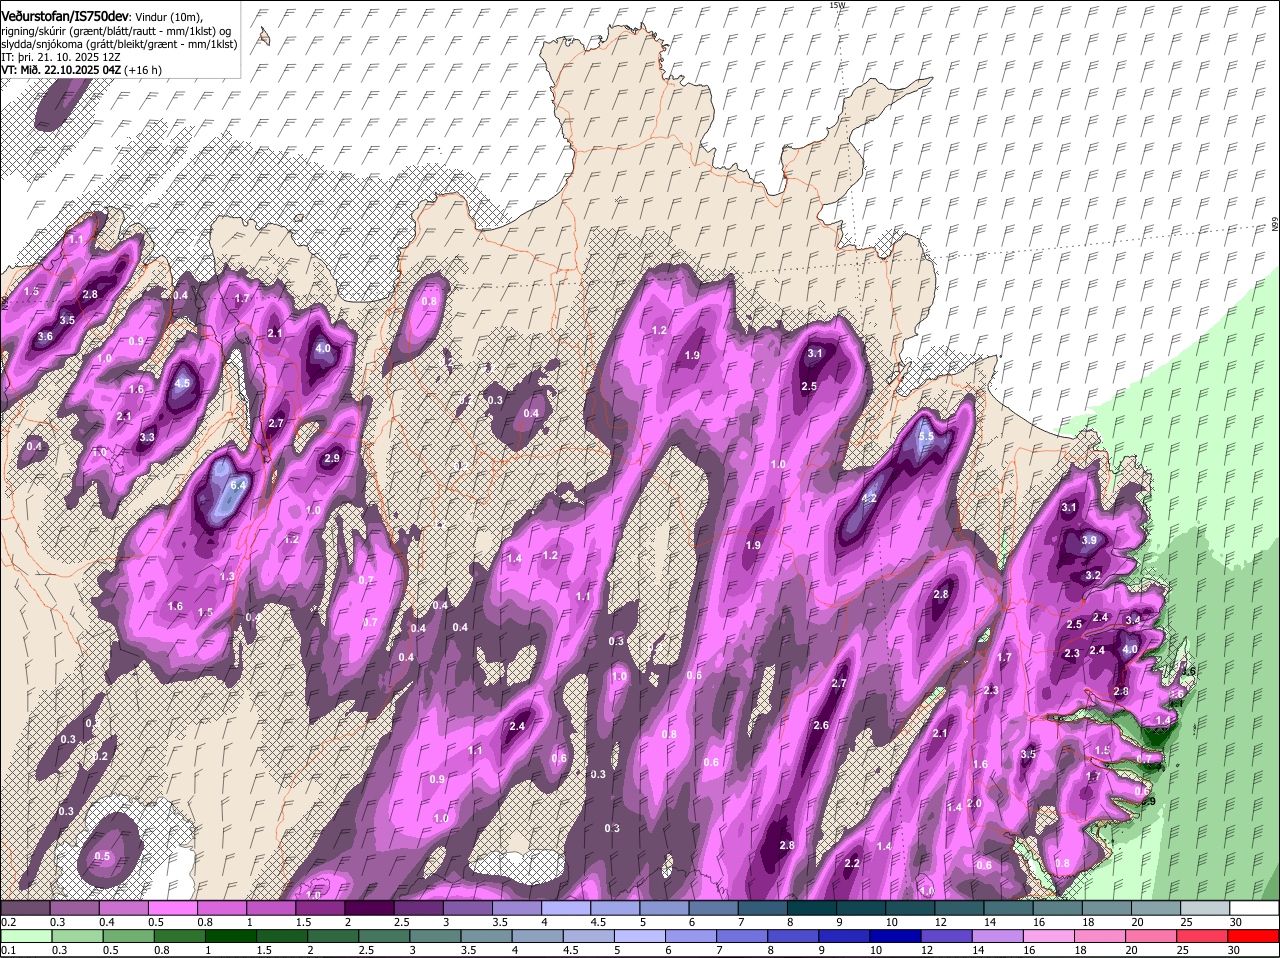This screenshot has width=1280, height=958.
Task: Click the 3.6 value label at far left
Action: click(x=45, y=337)
